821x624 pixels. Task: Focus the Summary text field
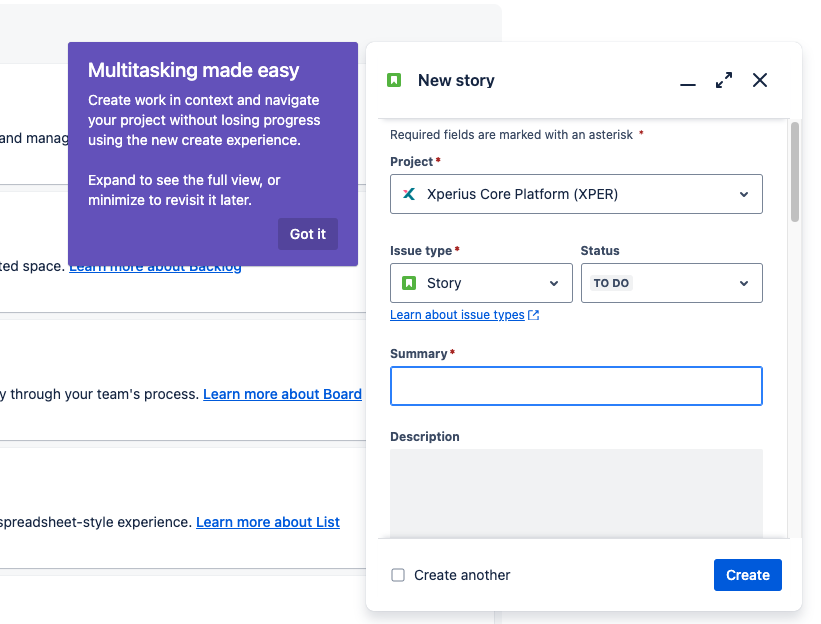[576, 386]
